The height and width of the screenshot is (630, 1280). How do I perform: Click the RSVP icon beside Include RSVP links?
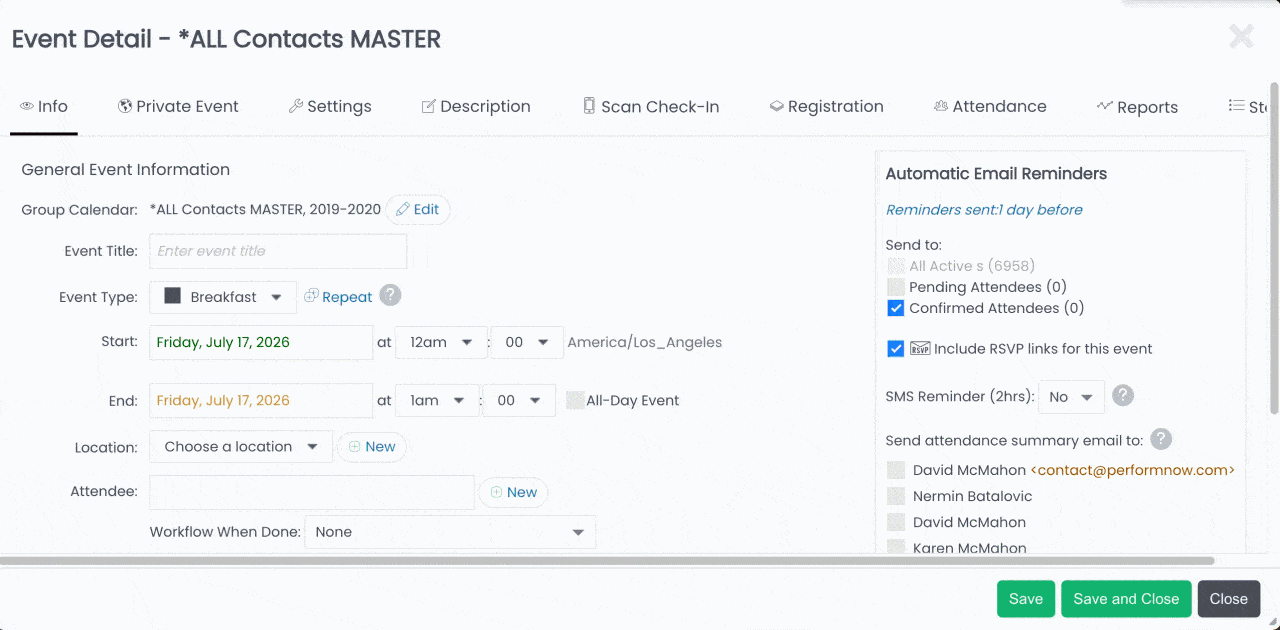coord(920,349)
